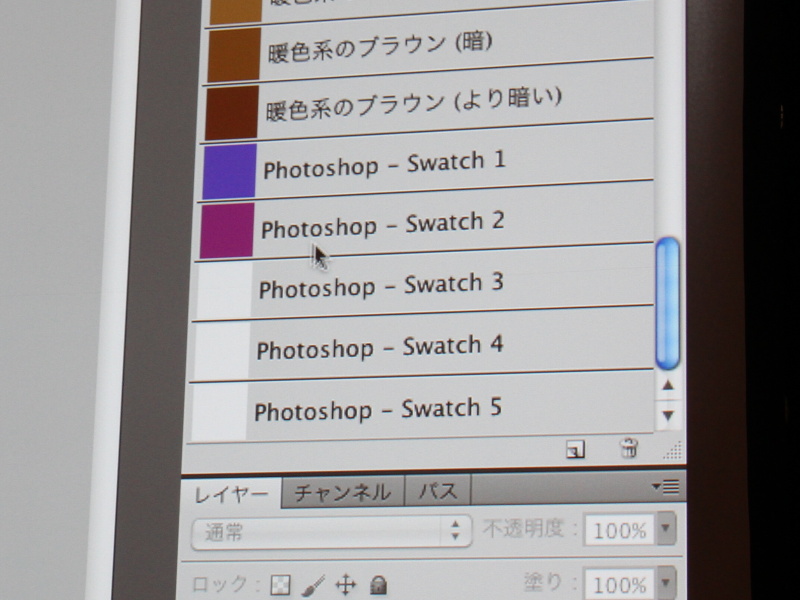Viewport: 800px width, 600px height.
Task: Delete a swatch using the trash icon
Action: [x=629, y=447]
